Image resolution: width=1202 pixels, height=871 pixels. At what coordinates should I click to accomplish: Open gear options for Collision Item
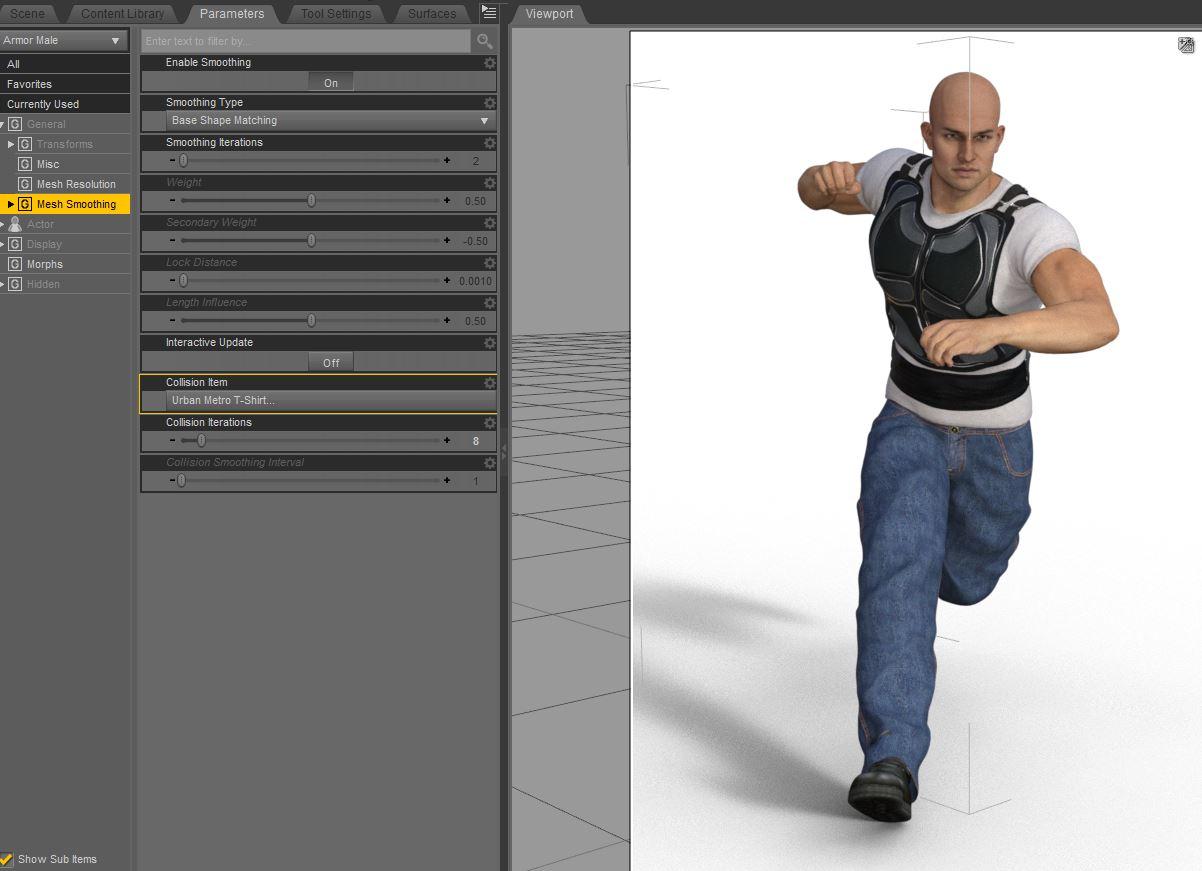(490, 383)
